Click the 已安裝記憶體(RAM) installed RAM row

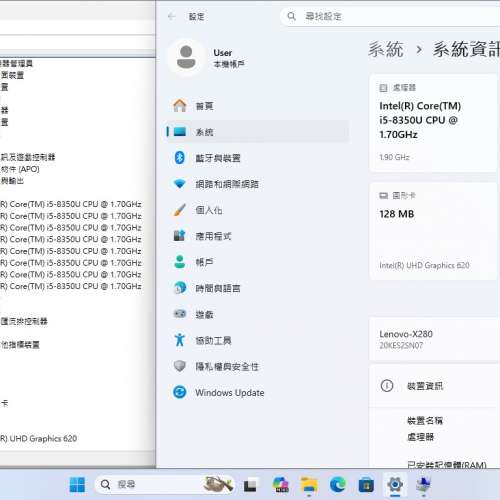[447, 464]
